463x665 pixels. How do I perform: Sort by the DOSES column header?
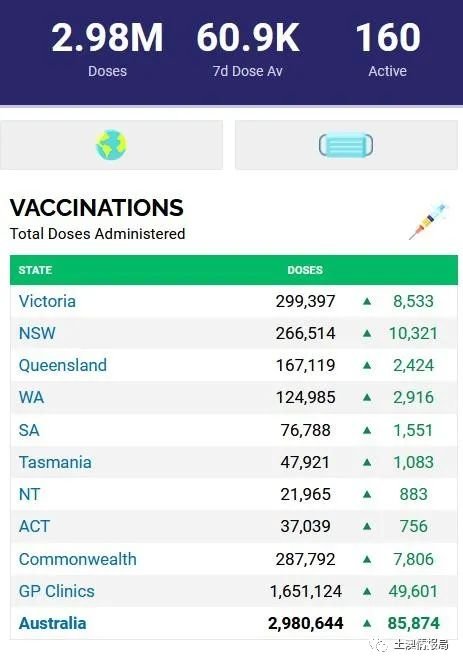pyautogui.click(x=305, y=270)
